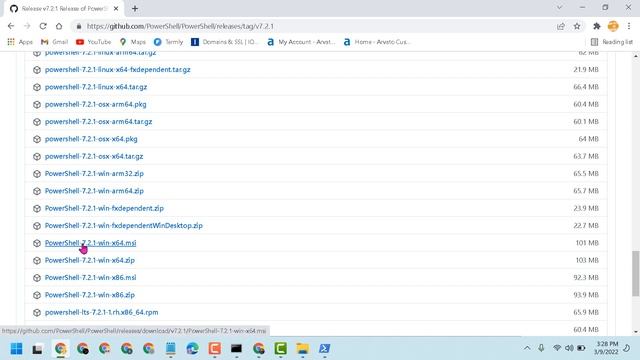Click package icon beside win-x86.zip

[x=37, y=295]
